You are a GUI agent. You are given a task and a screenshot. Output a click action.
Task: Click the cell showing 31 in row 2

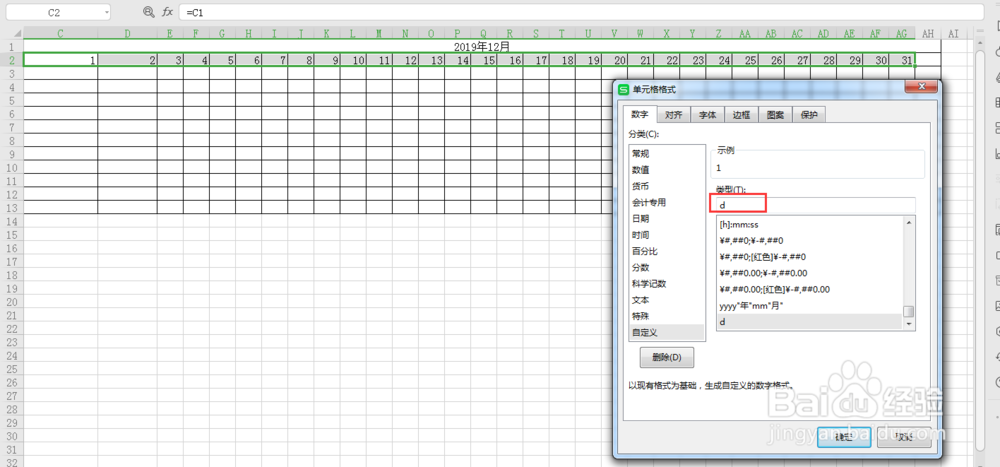pyautogui.click(x=902, y=60)
